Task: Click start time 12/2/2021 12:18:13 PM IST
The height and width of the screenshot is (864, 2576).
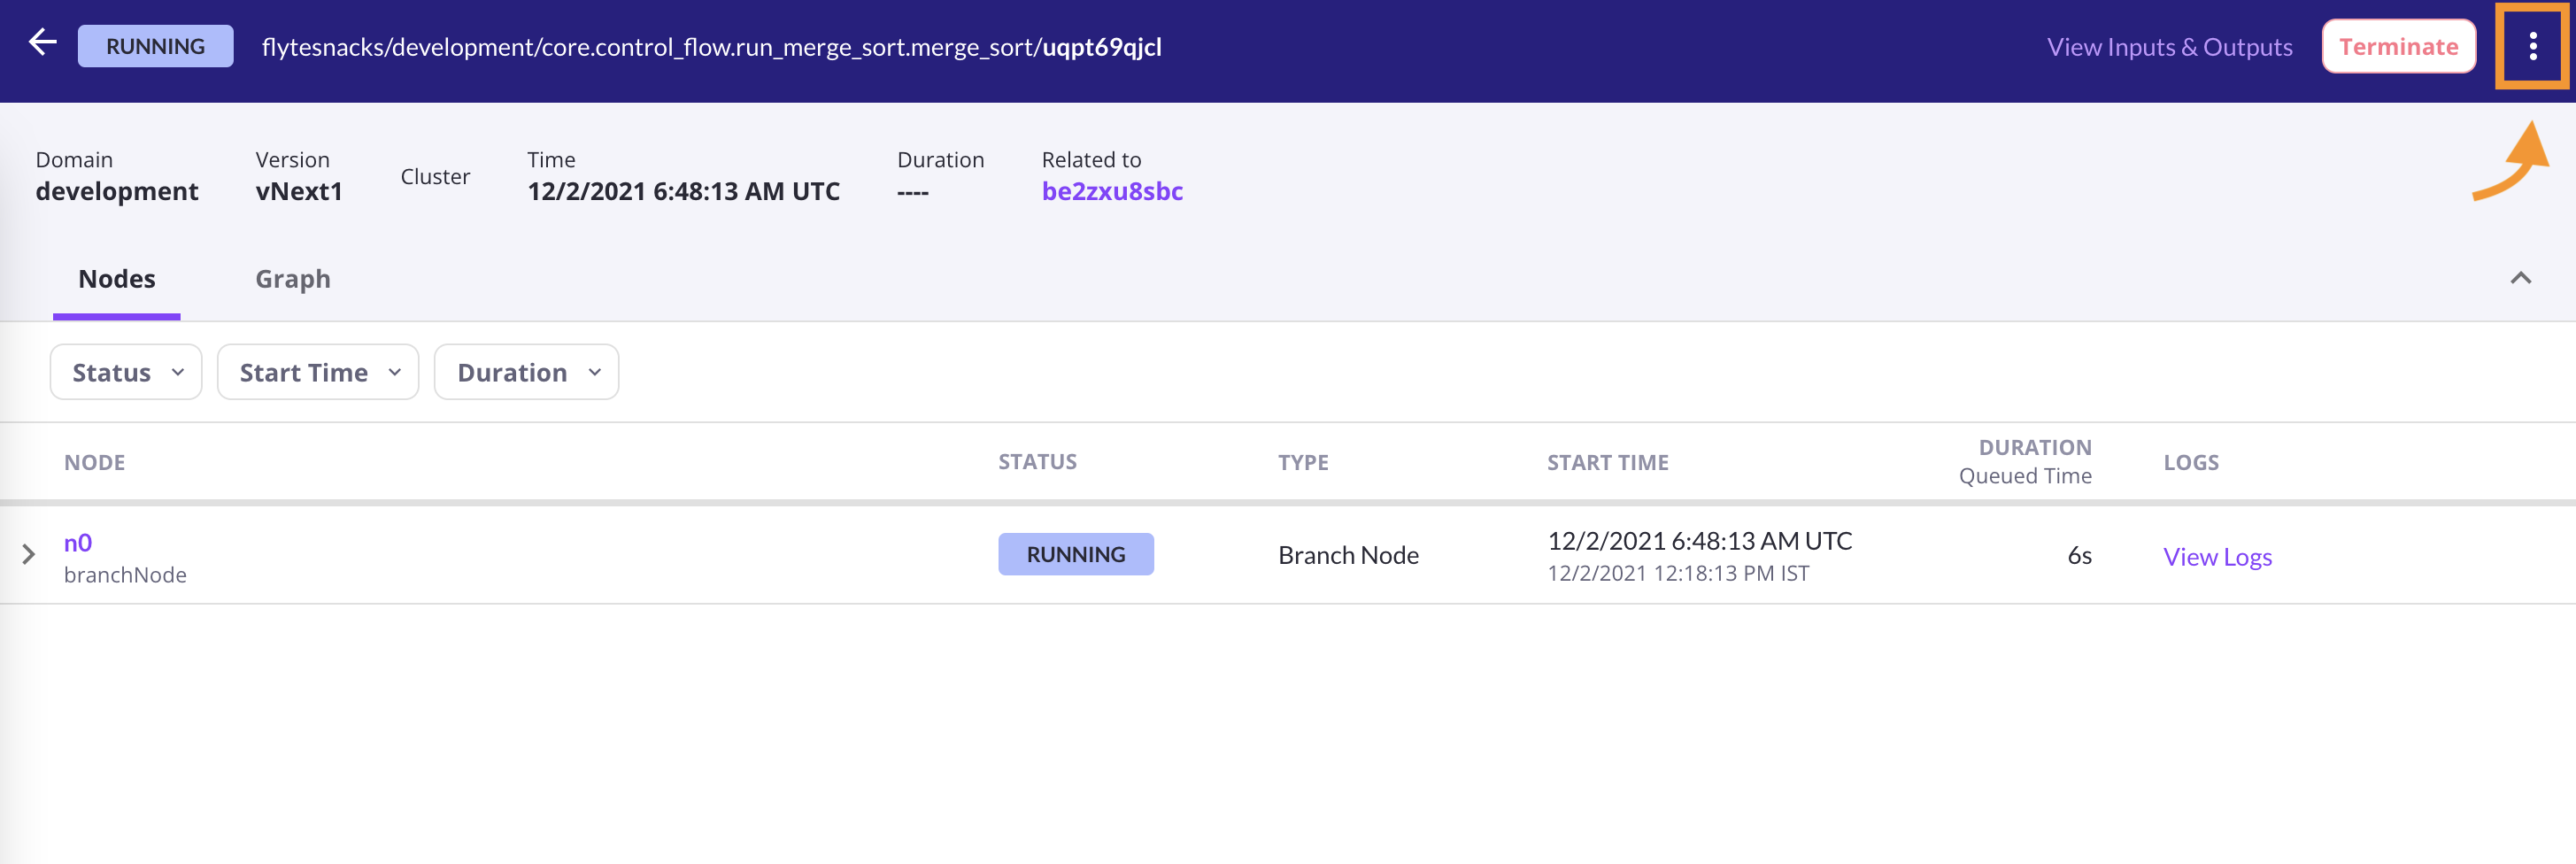Action: tap(1678, 573)
